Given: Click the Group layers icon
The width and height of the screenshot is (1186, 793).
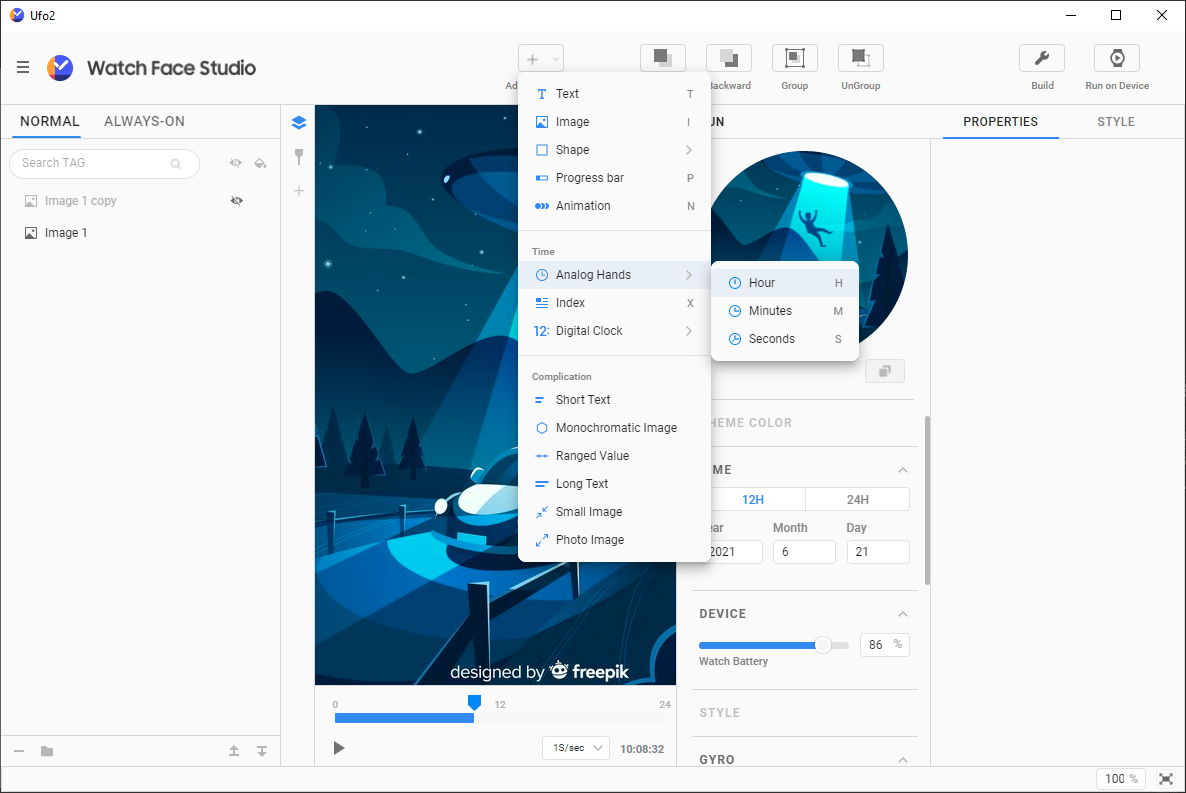Looking at the screenshot, I should point(794,59).
